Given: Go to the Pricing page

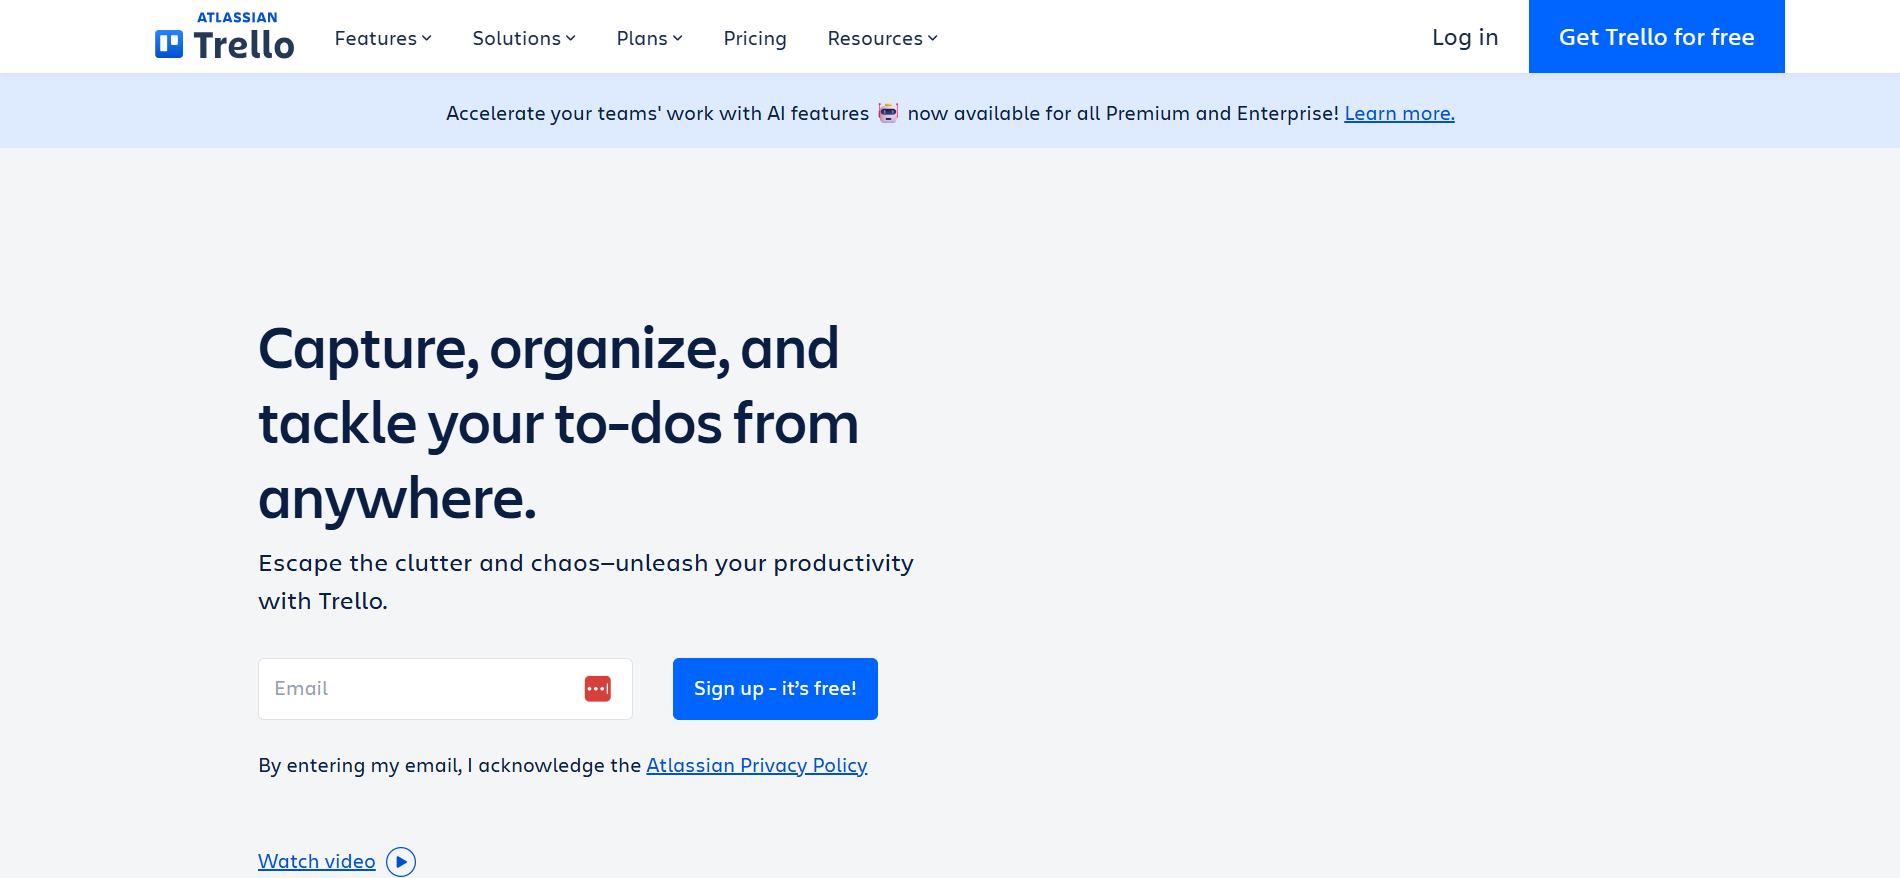Looking at the screenshot, I should tap(755, 38).
